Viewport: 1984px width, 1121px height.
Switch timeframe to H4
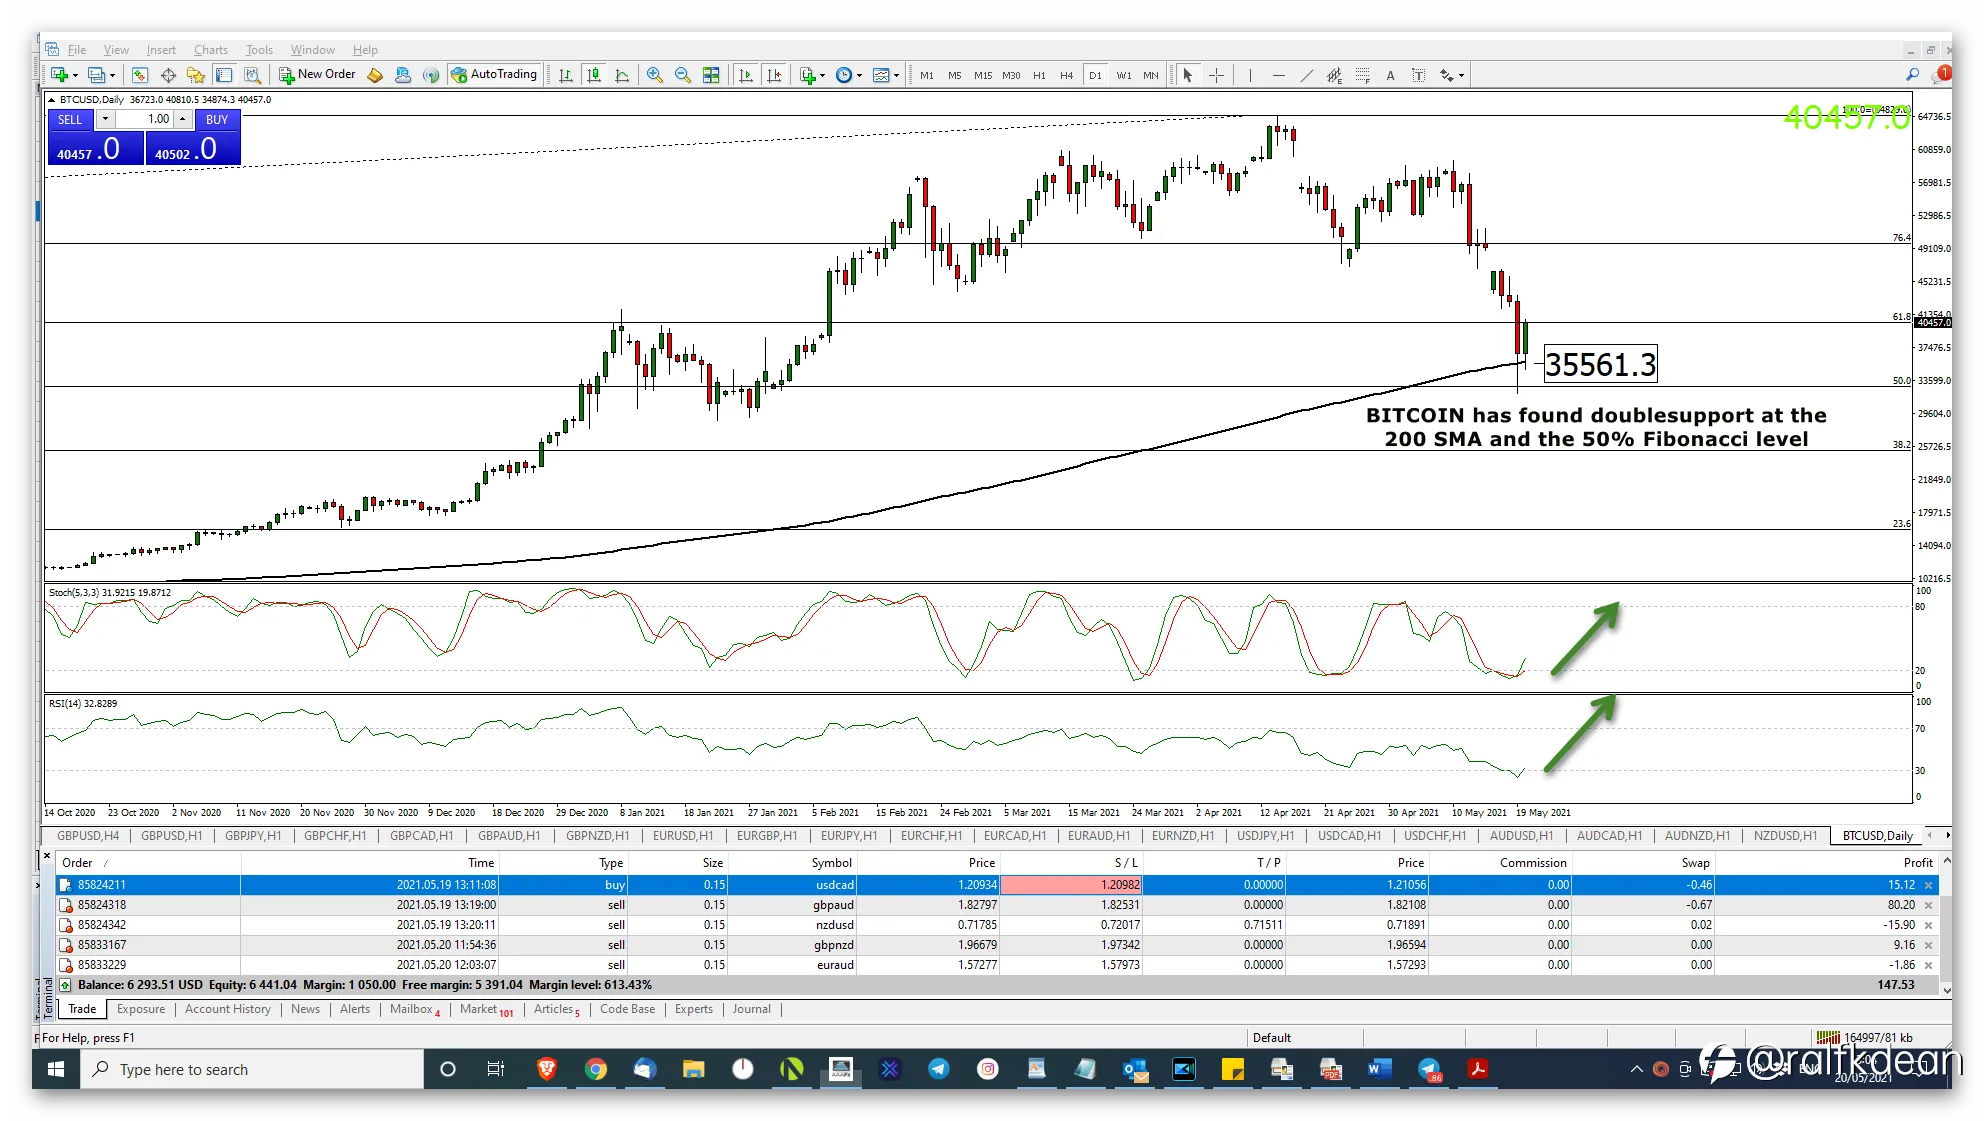[x=1067, y=75]
